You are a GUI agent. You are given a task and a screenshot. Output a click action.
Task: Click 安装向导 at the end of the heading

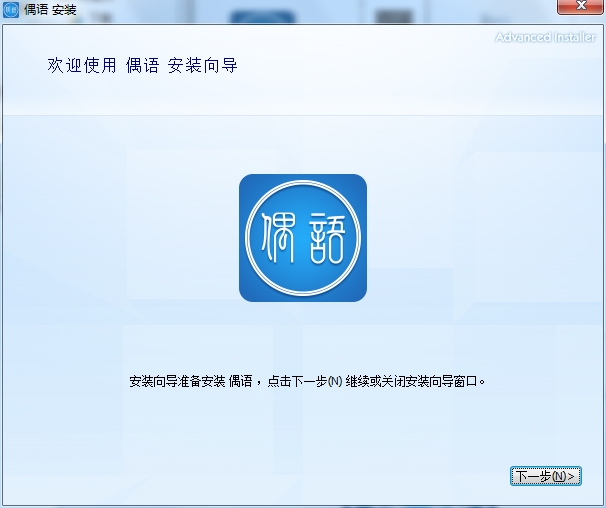pyautogui.click(x=202, y=65)
